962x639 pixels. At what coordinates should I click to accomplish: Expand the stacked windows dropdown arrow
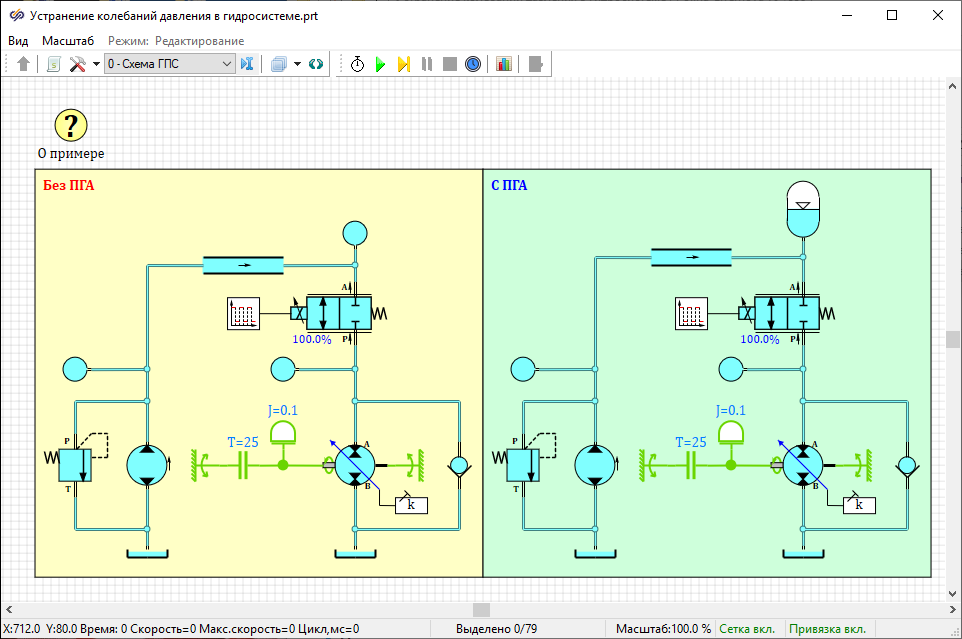coord(297,64)
